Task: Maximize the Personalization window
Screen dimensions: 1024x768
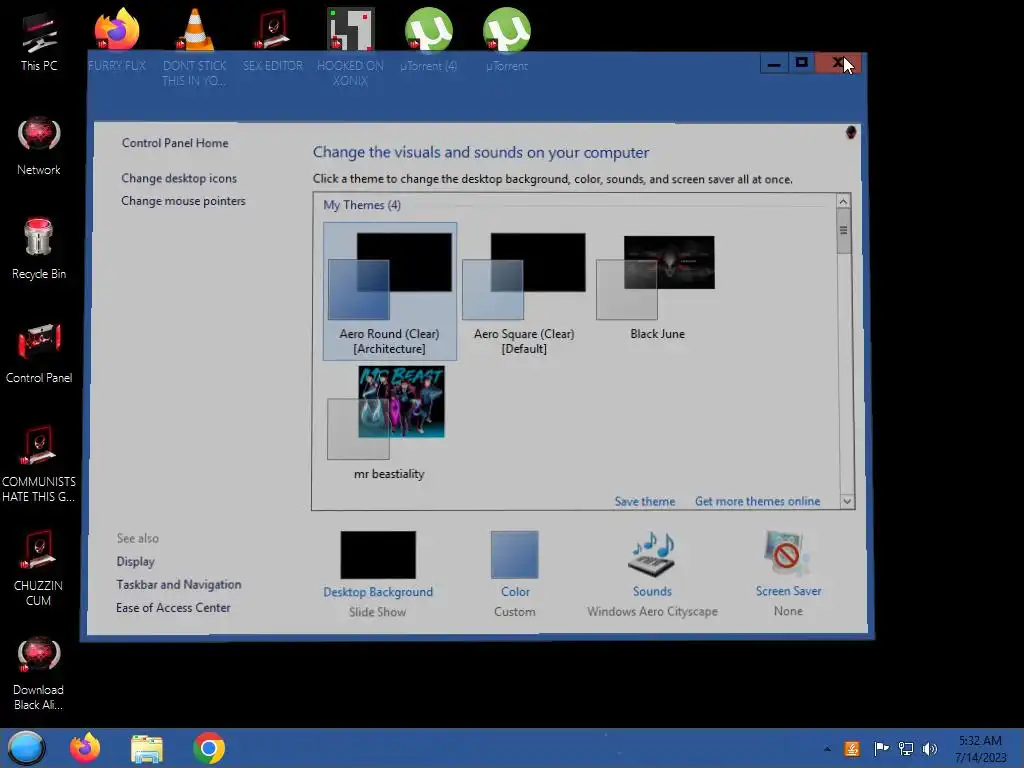Action: [x=801, y=63]
